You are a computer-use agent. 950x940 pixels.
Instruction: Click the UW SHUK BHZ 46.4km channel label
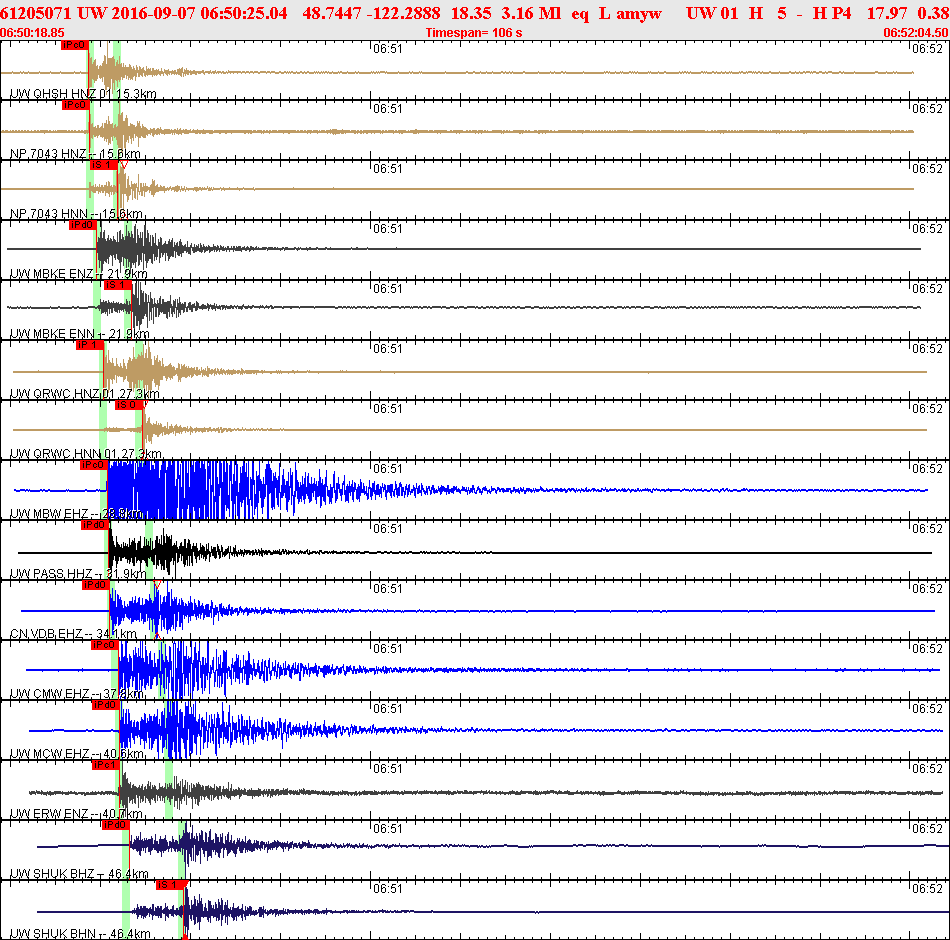(x=79, y=874)
